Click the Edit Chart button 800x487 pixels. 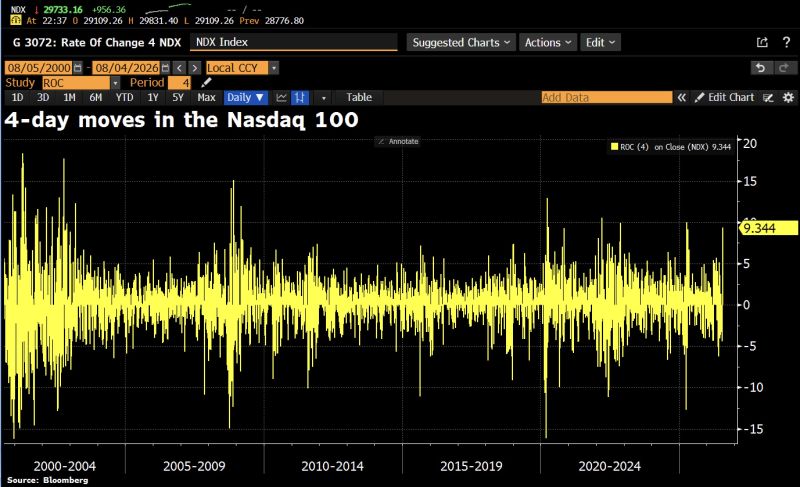[724, 97]
